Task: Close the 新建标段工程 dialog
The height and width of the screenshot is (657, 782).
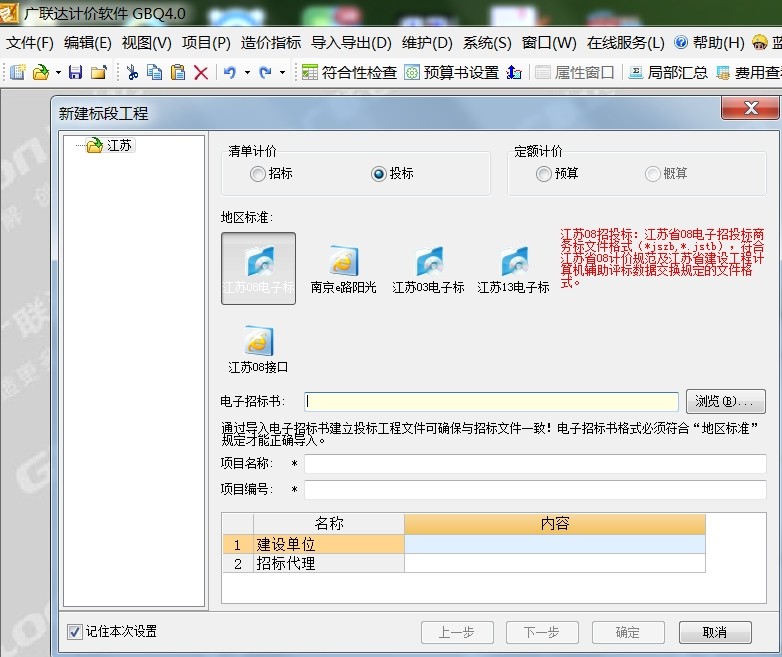Action: (x=750, y=108)
